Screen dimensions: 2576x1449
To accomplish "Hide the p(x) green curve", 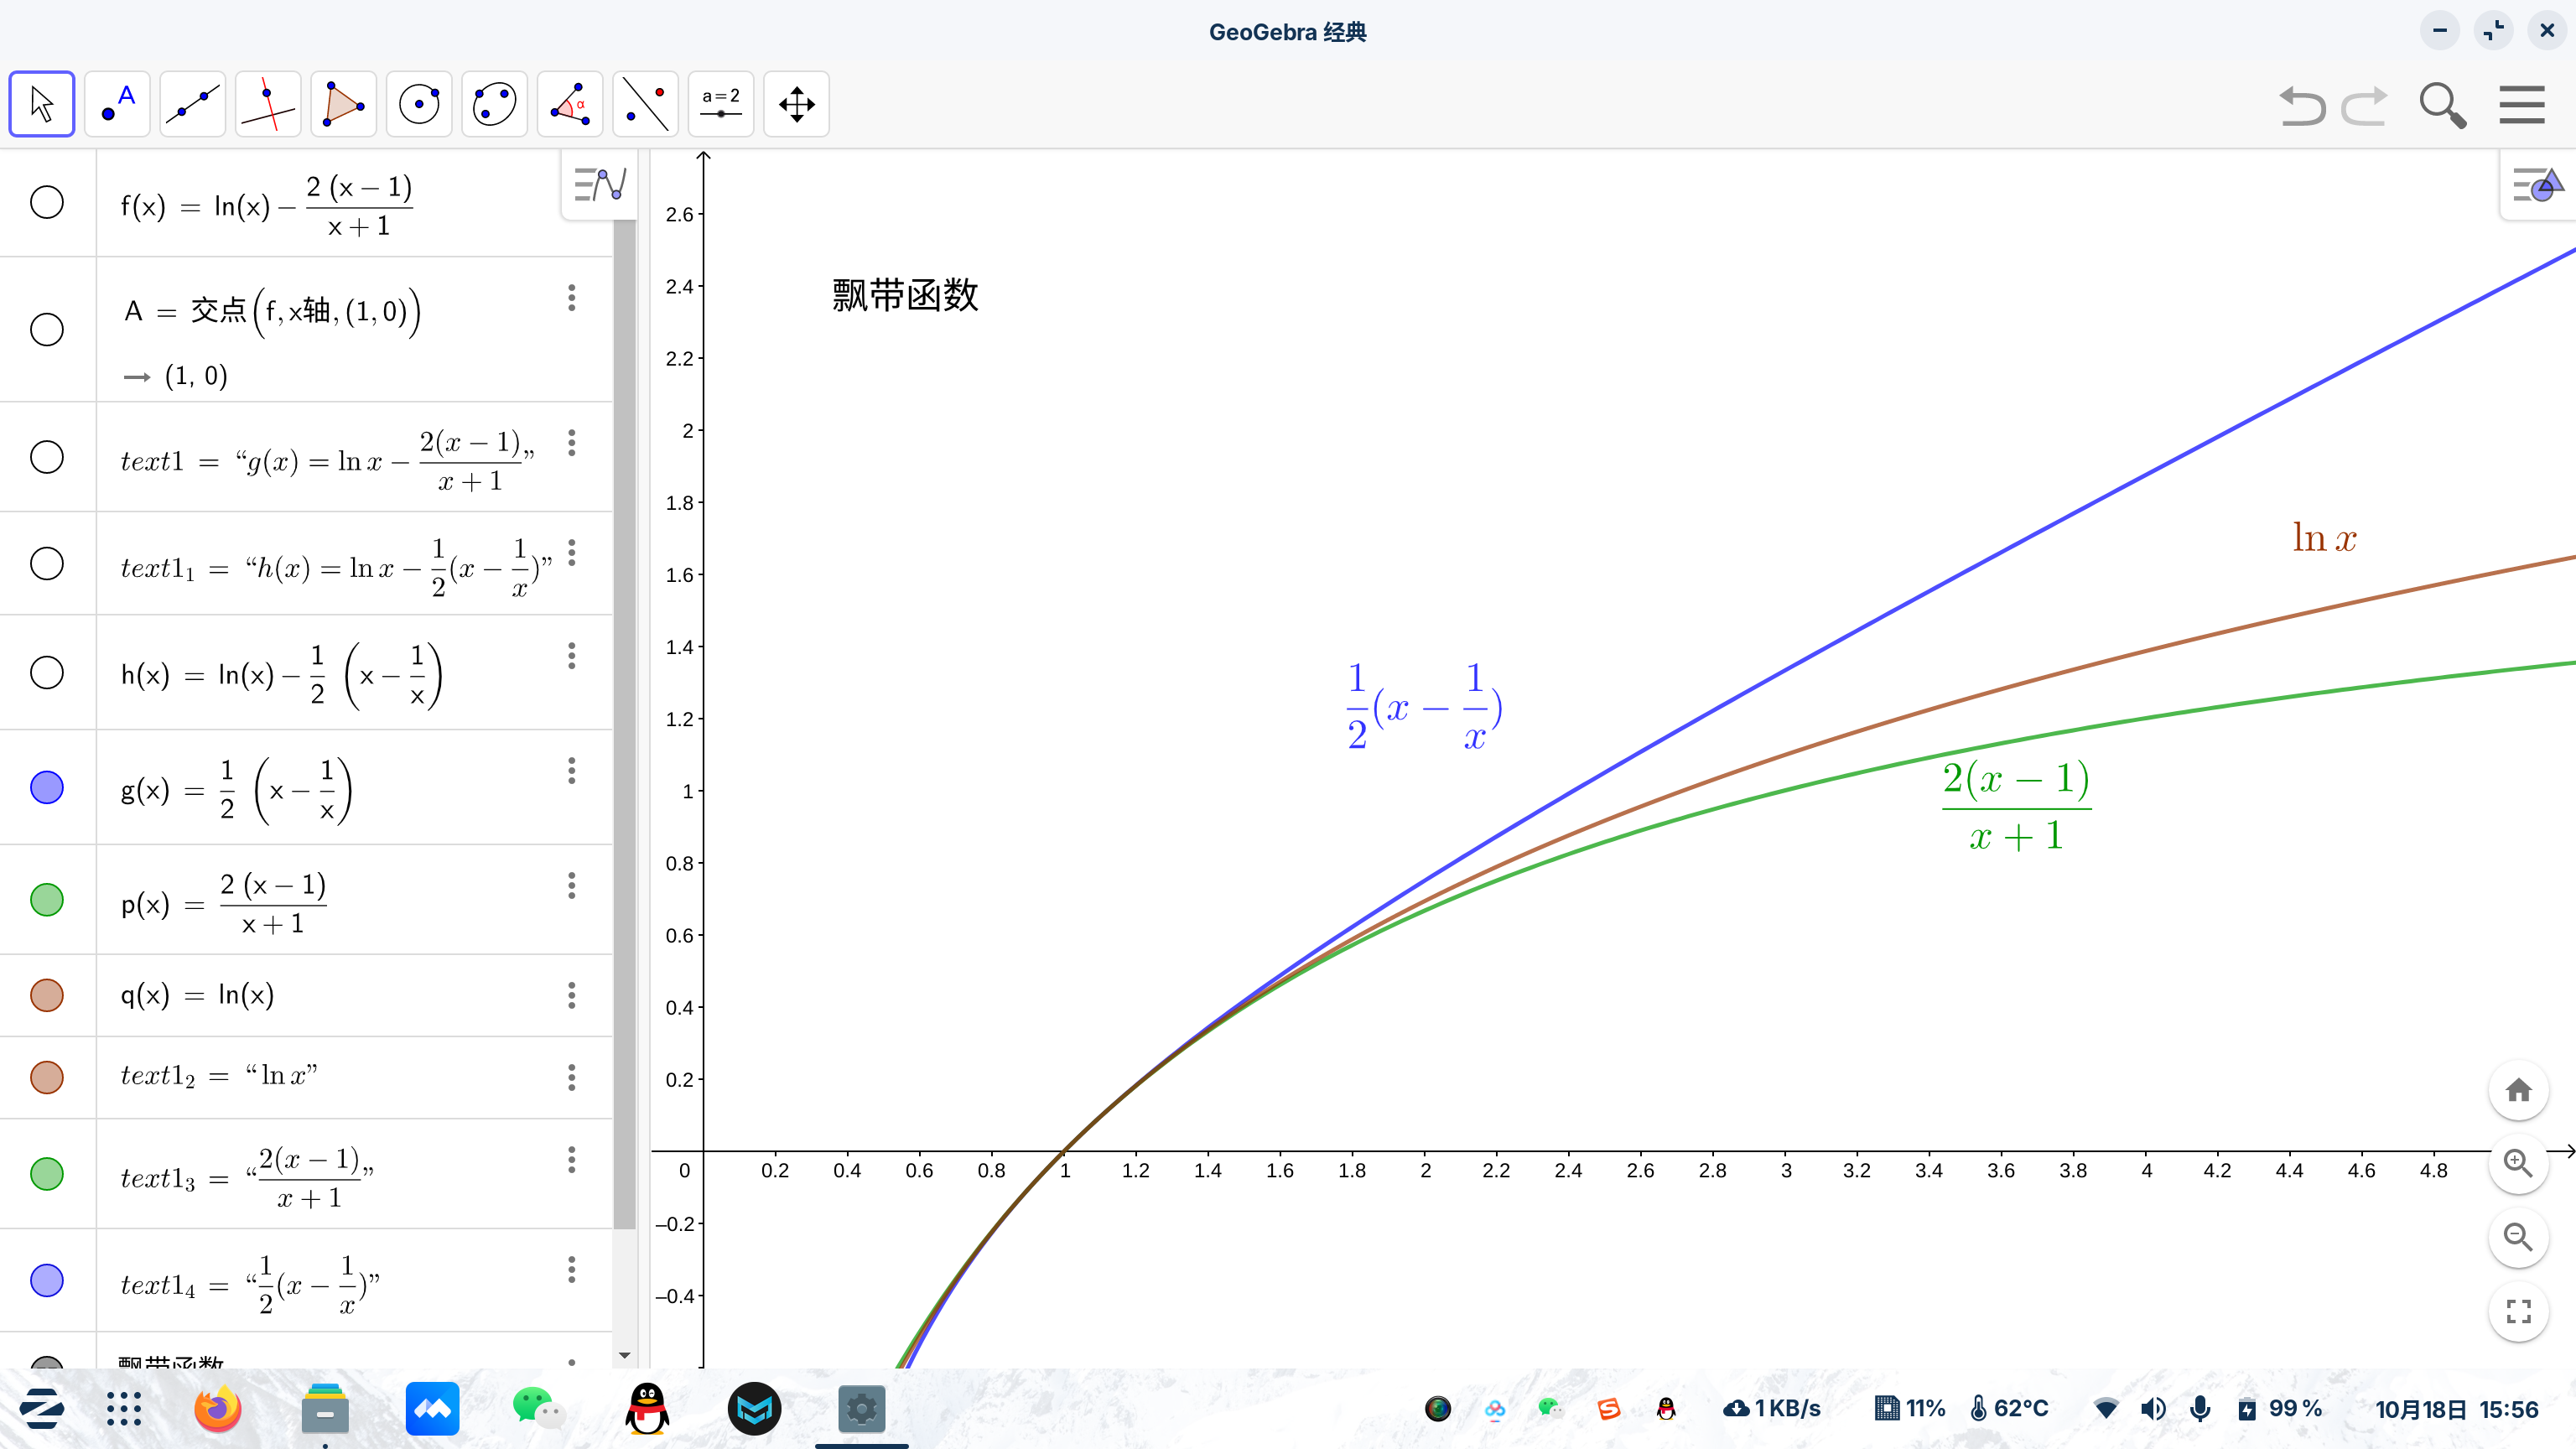I will (x=47, y=900).
